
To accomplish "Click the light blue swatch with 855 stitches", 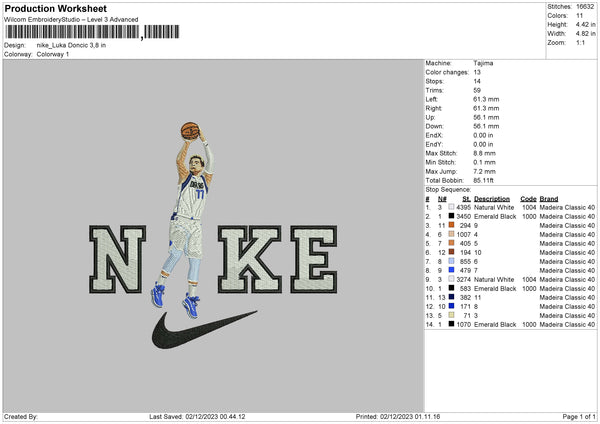I will click(452, 261).
